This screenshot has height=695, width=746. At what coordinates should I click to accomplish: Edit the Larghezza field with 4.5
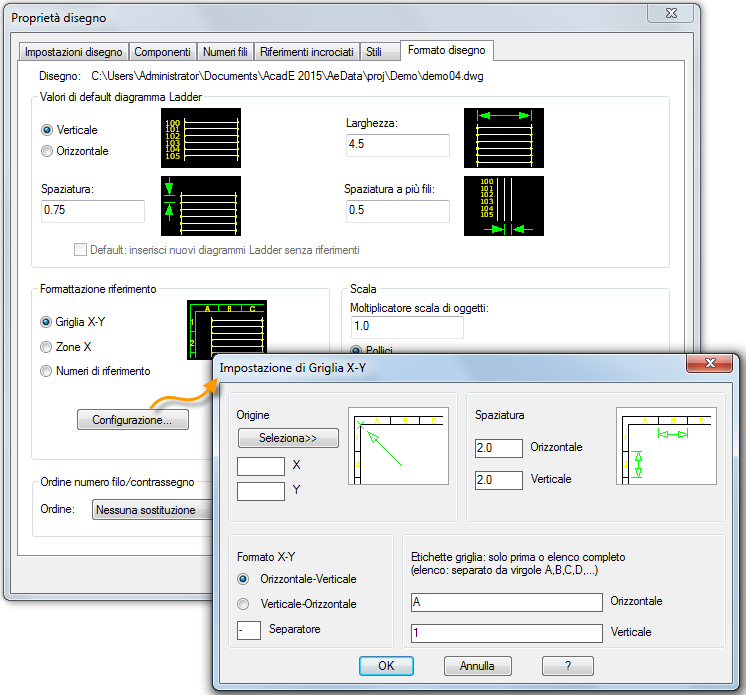[398, 145]
